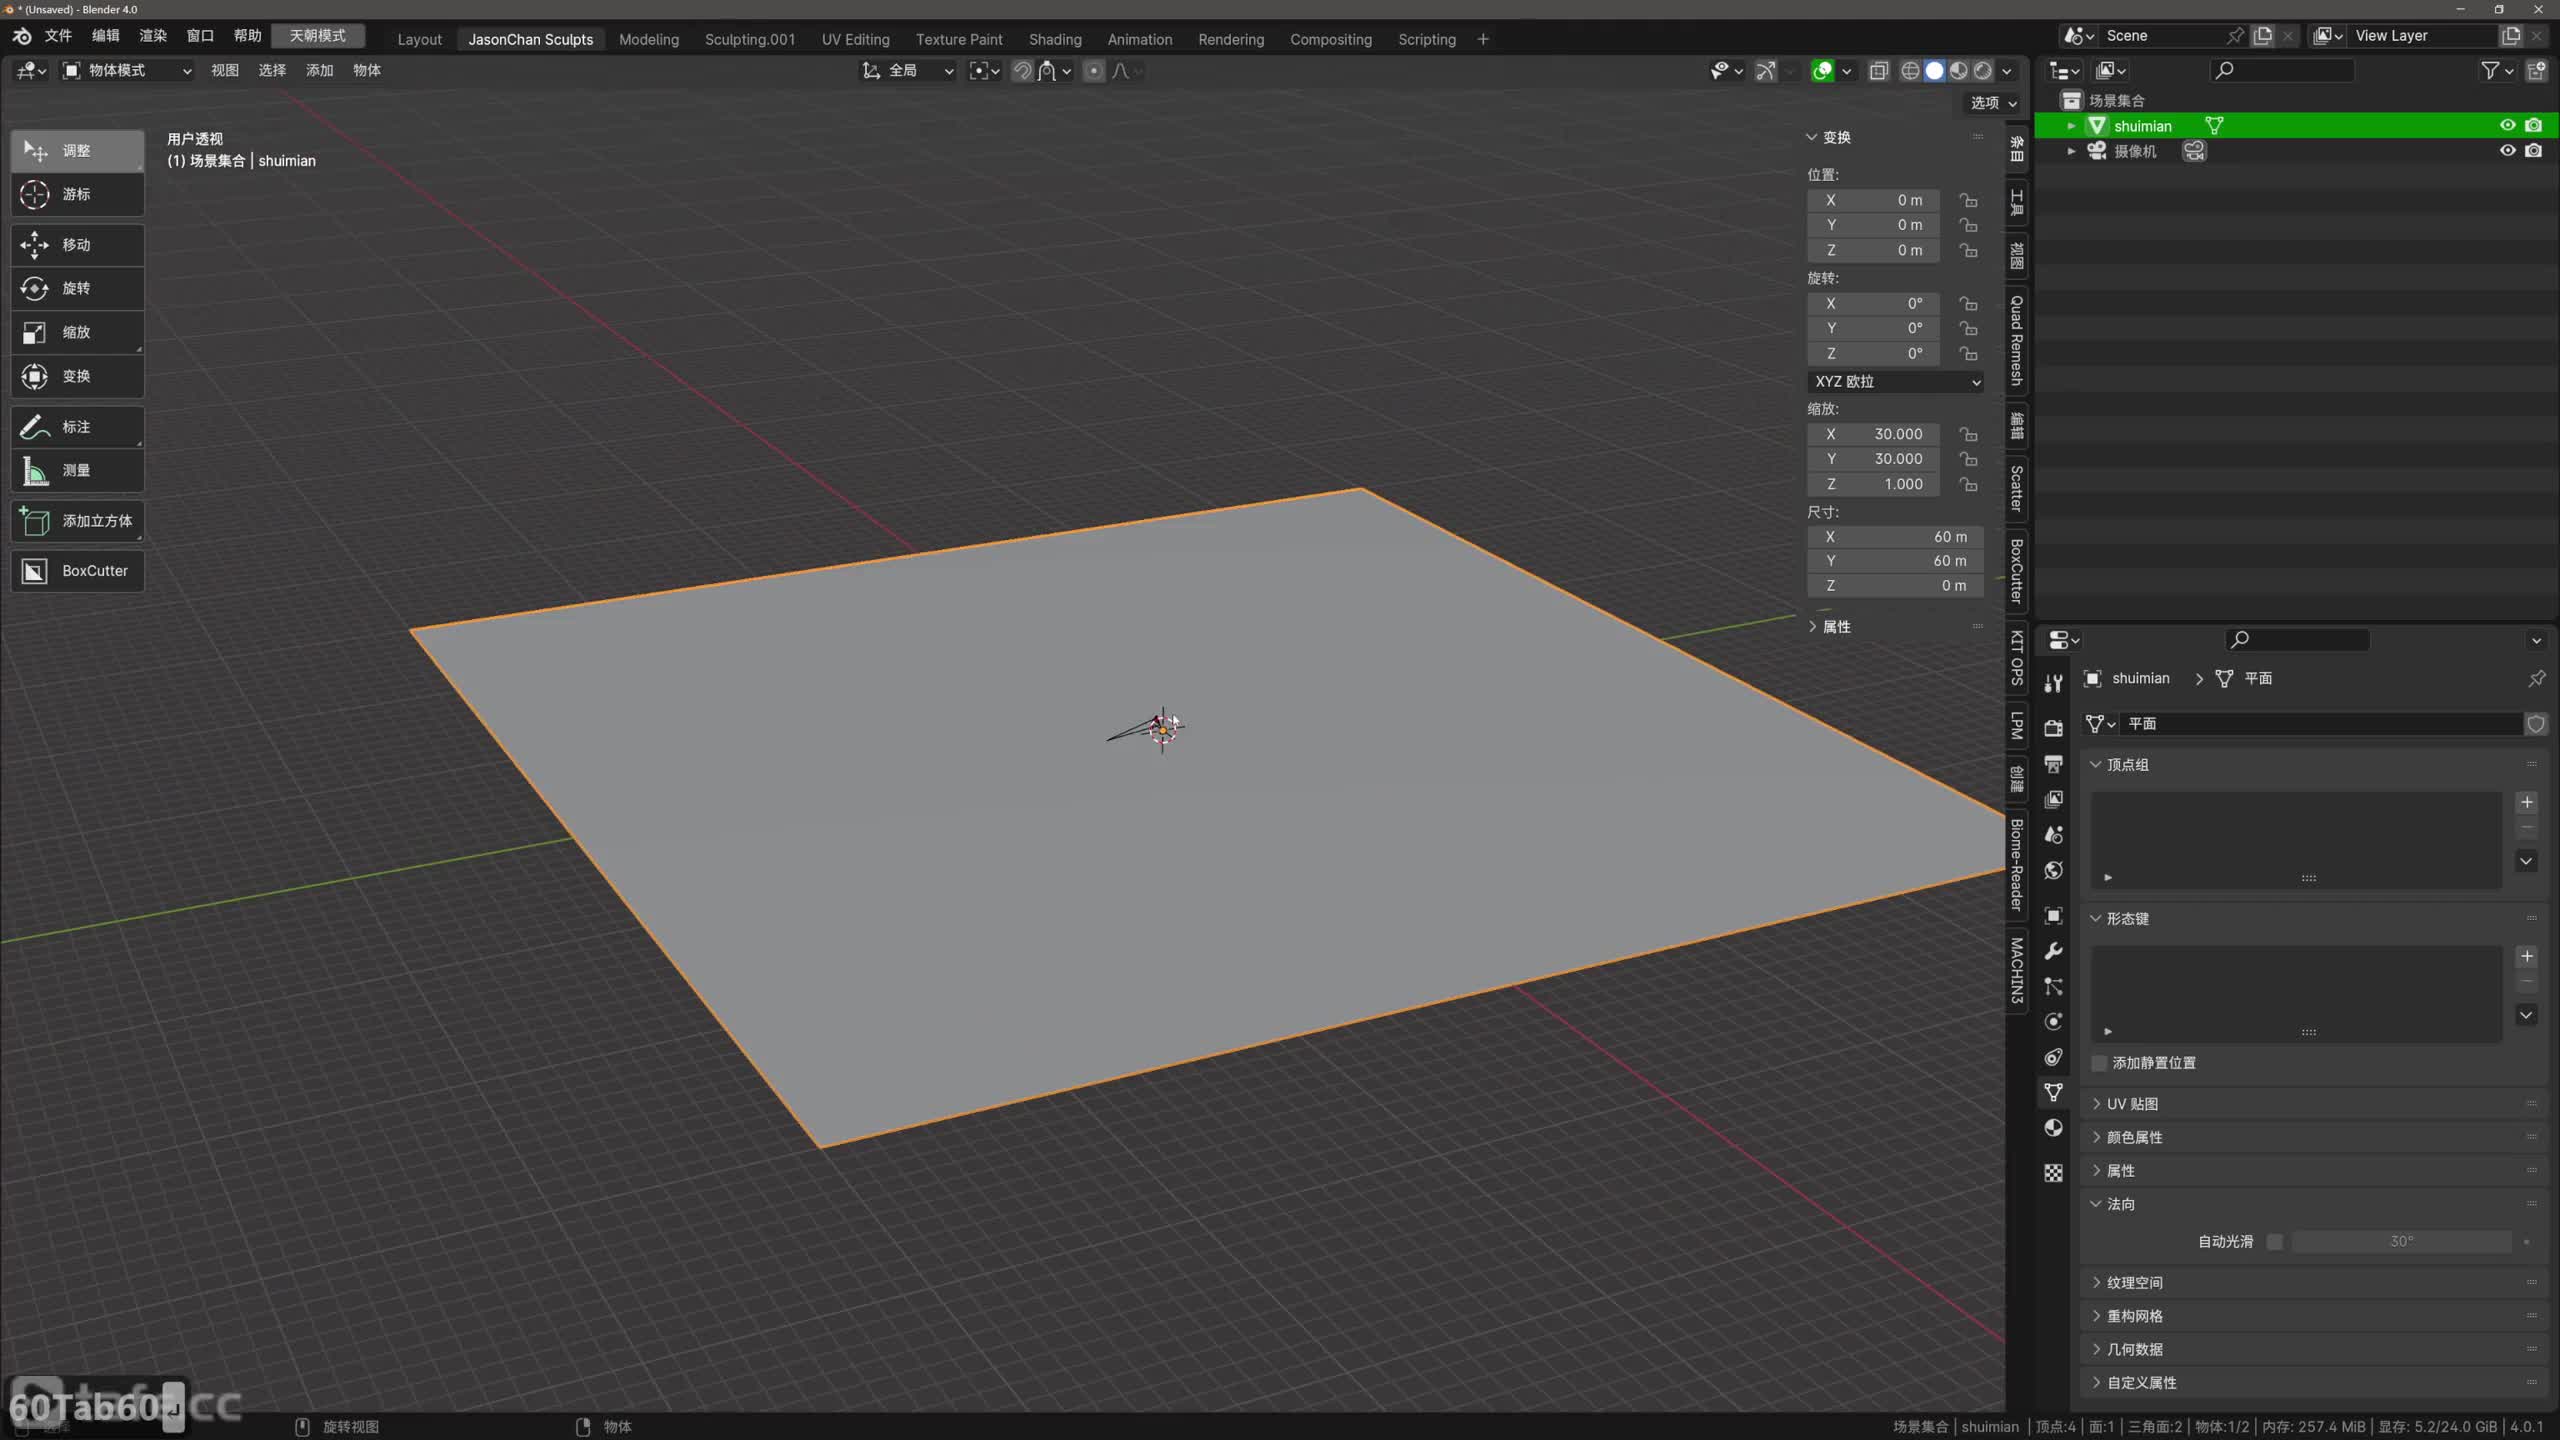Switch to rendered viewport shading

coord(1982,70)
